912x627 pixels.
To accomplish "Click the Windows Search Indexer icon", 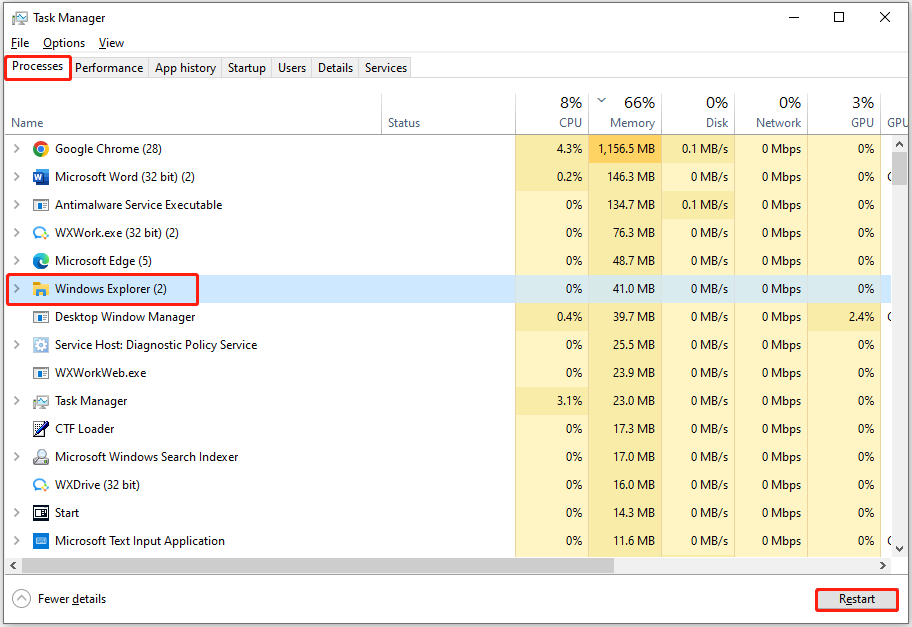I will click(x=41, y=457).
